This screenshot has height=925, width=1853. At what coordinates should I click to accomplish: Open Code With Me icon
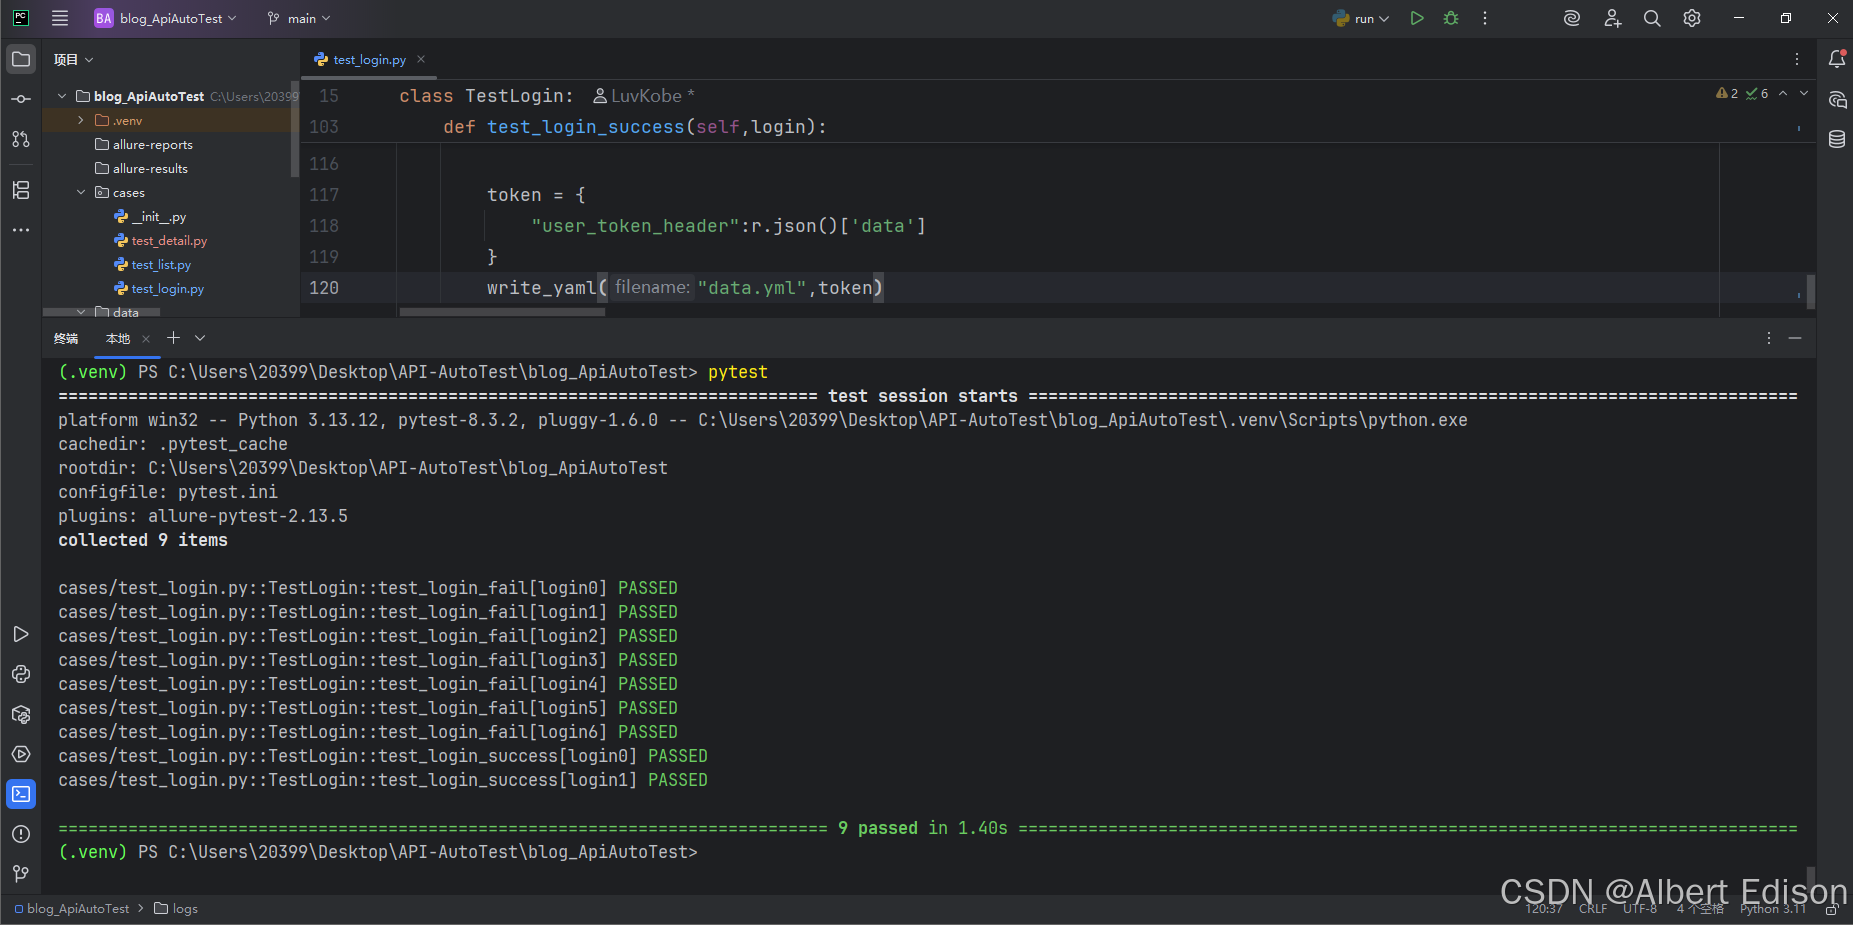pyautogui.click(x=1612, y=18)
